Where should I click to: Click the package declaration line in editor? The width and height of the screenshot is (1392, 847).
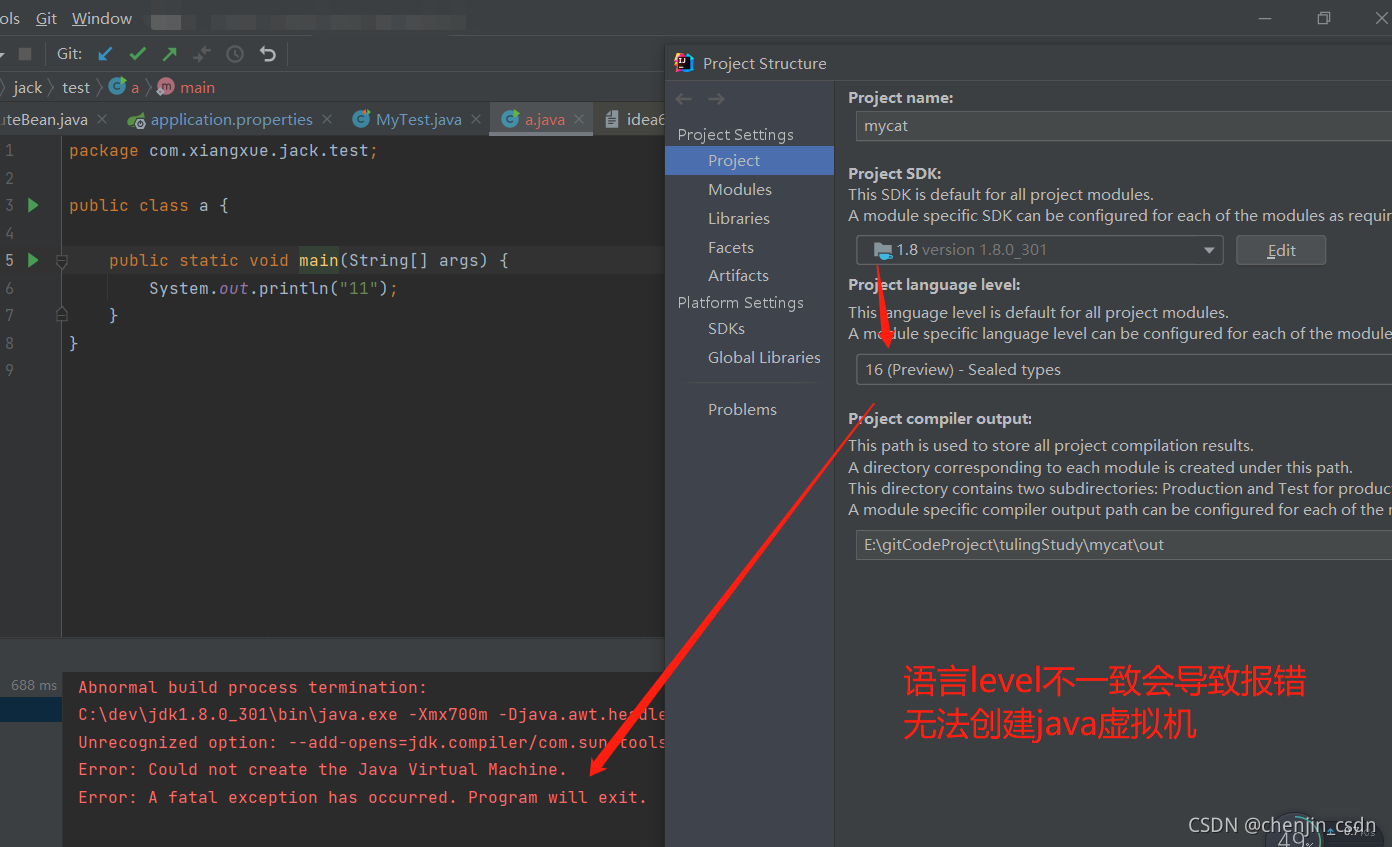tap(224, 150)
